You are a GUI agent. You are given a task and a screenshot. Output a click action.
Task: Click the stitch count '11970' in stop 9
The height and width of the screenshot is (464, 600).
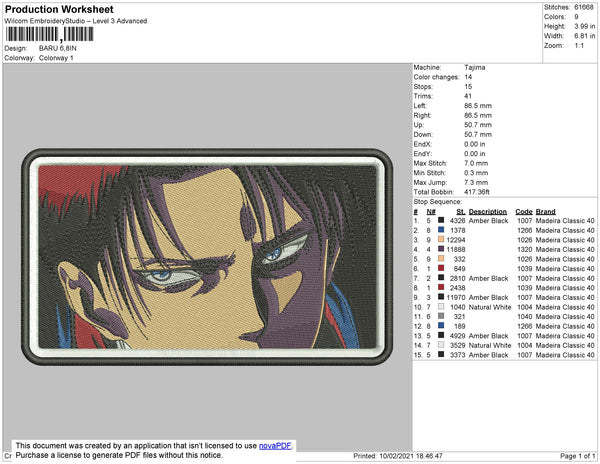click(456, 297)
